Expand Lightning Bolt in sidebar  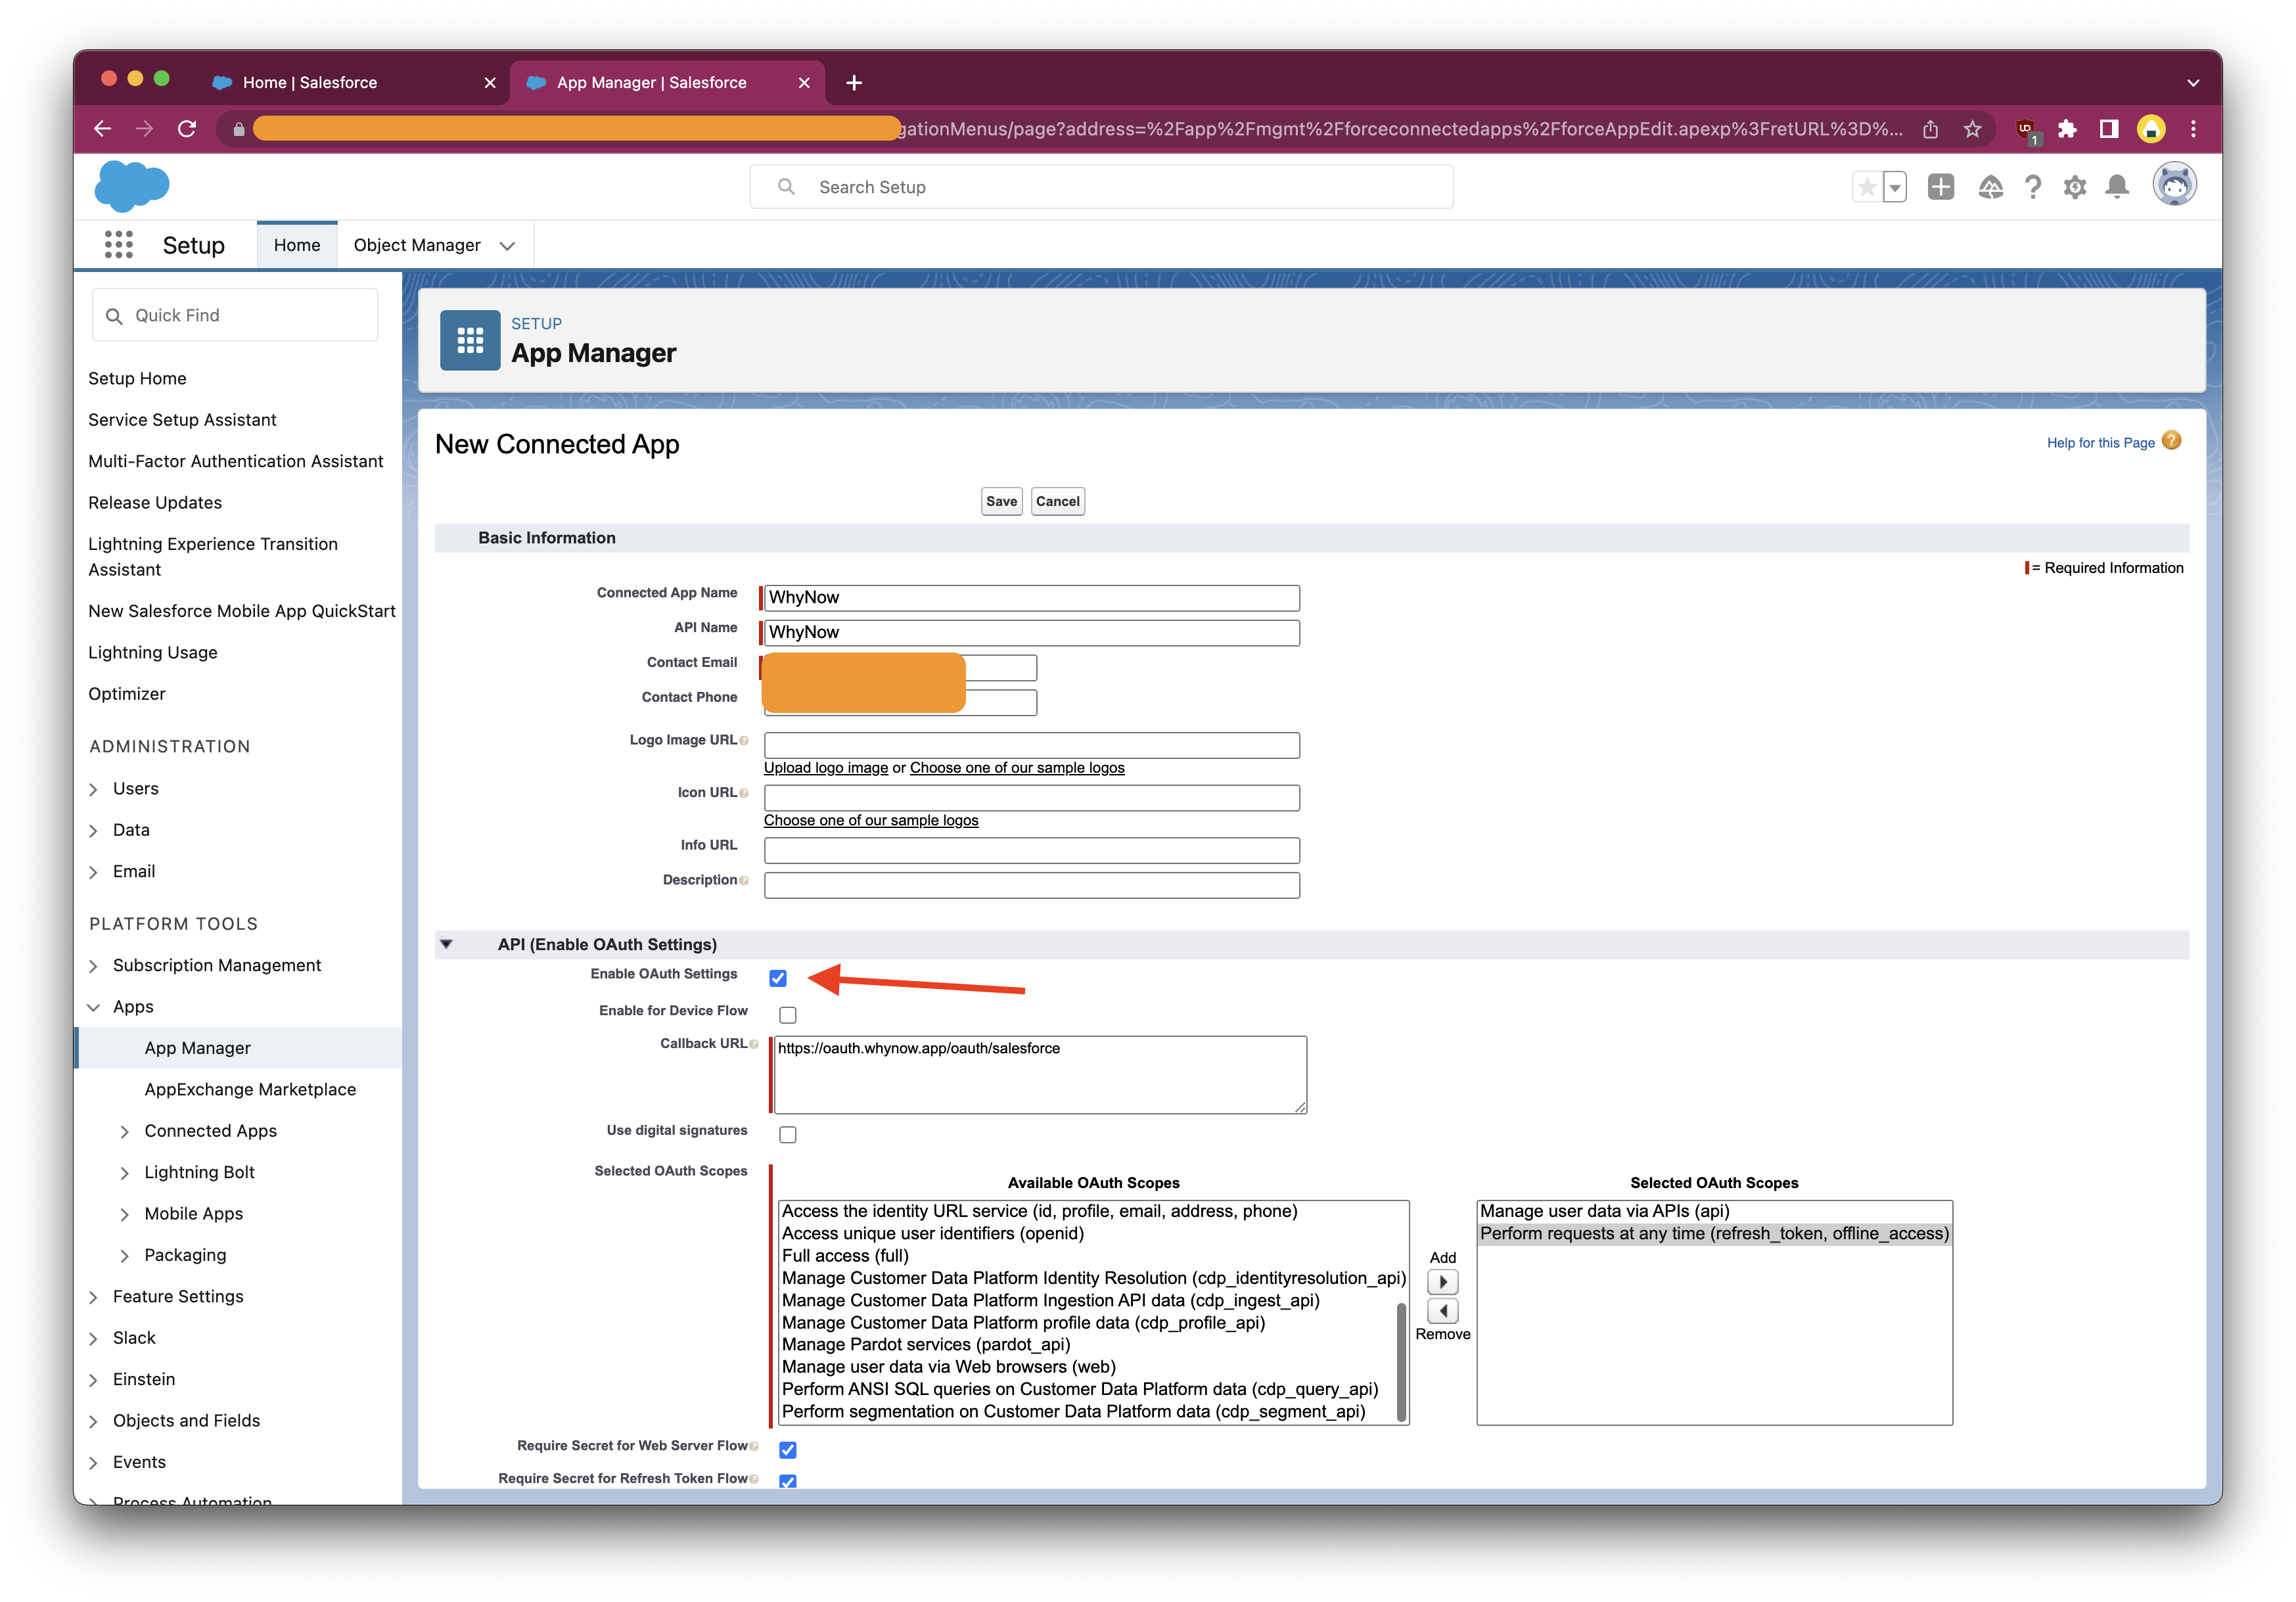pos(125,1173)
